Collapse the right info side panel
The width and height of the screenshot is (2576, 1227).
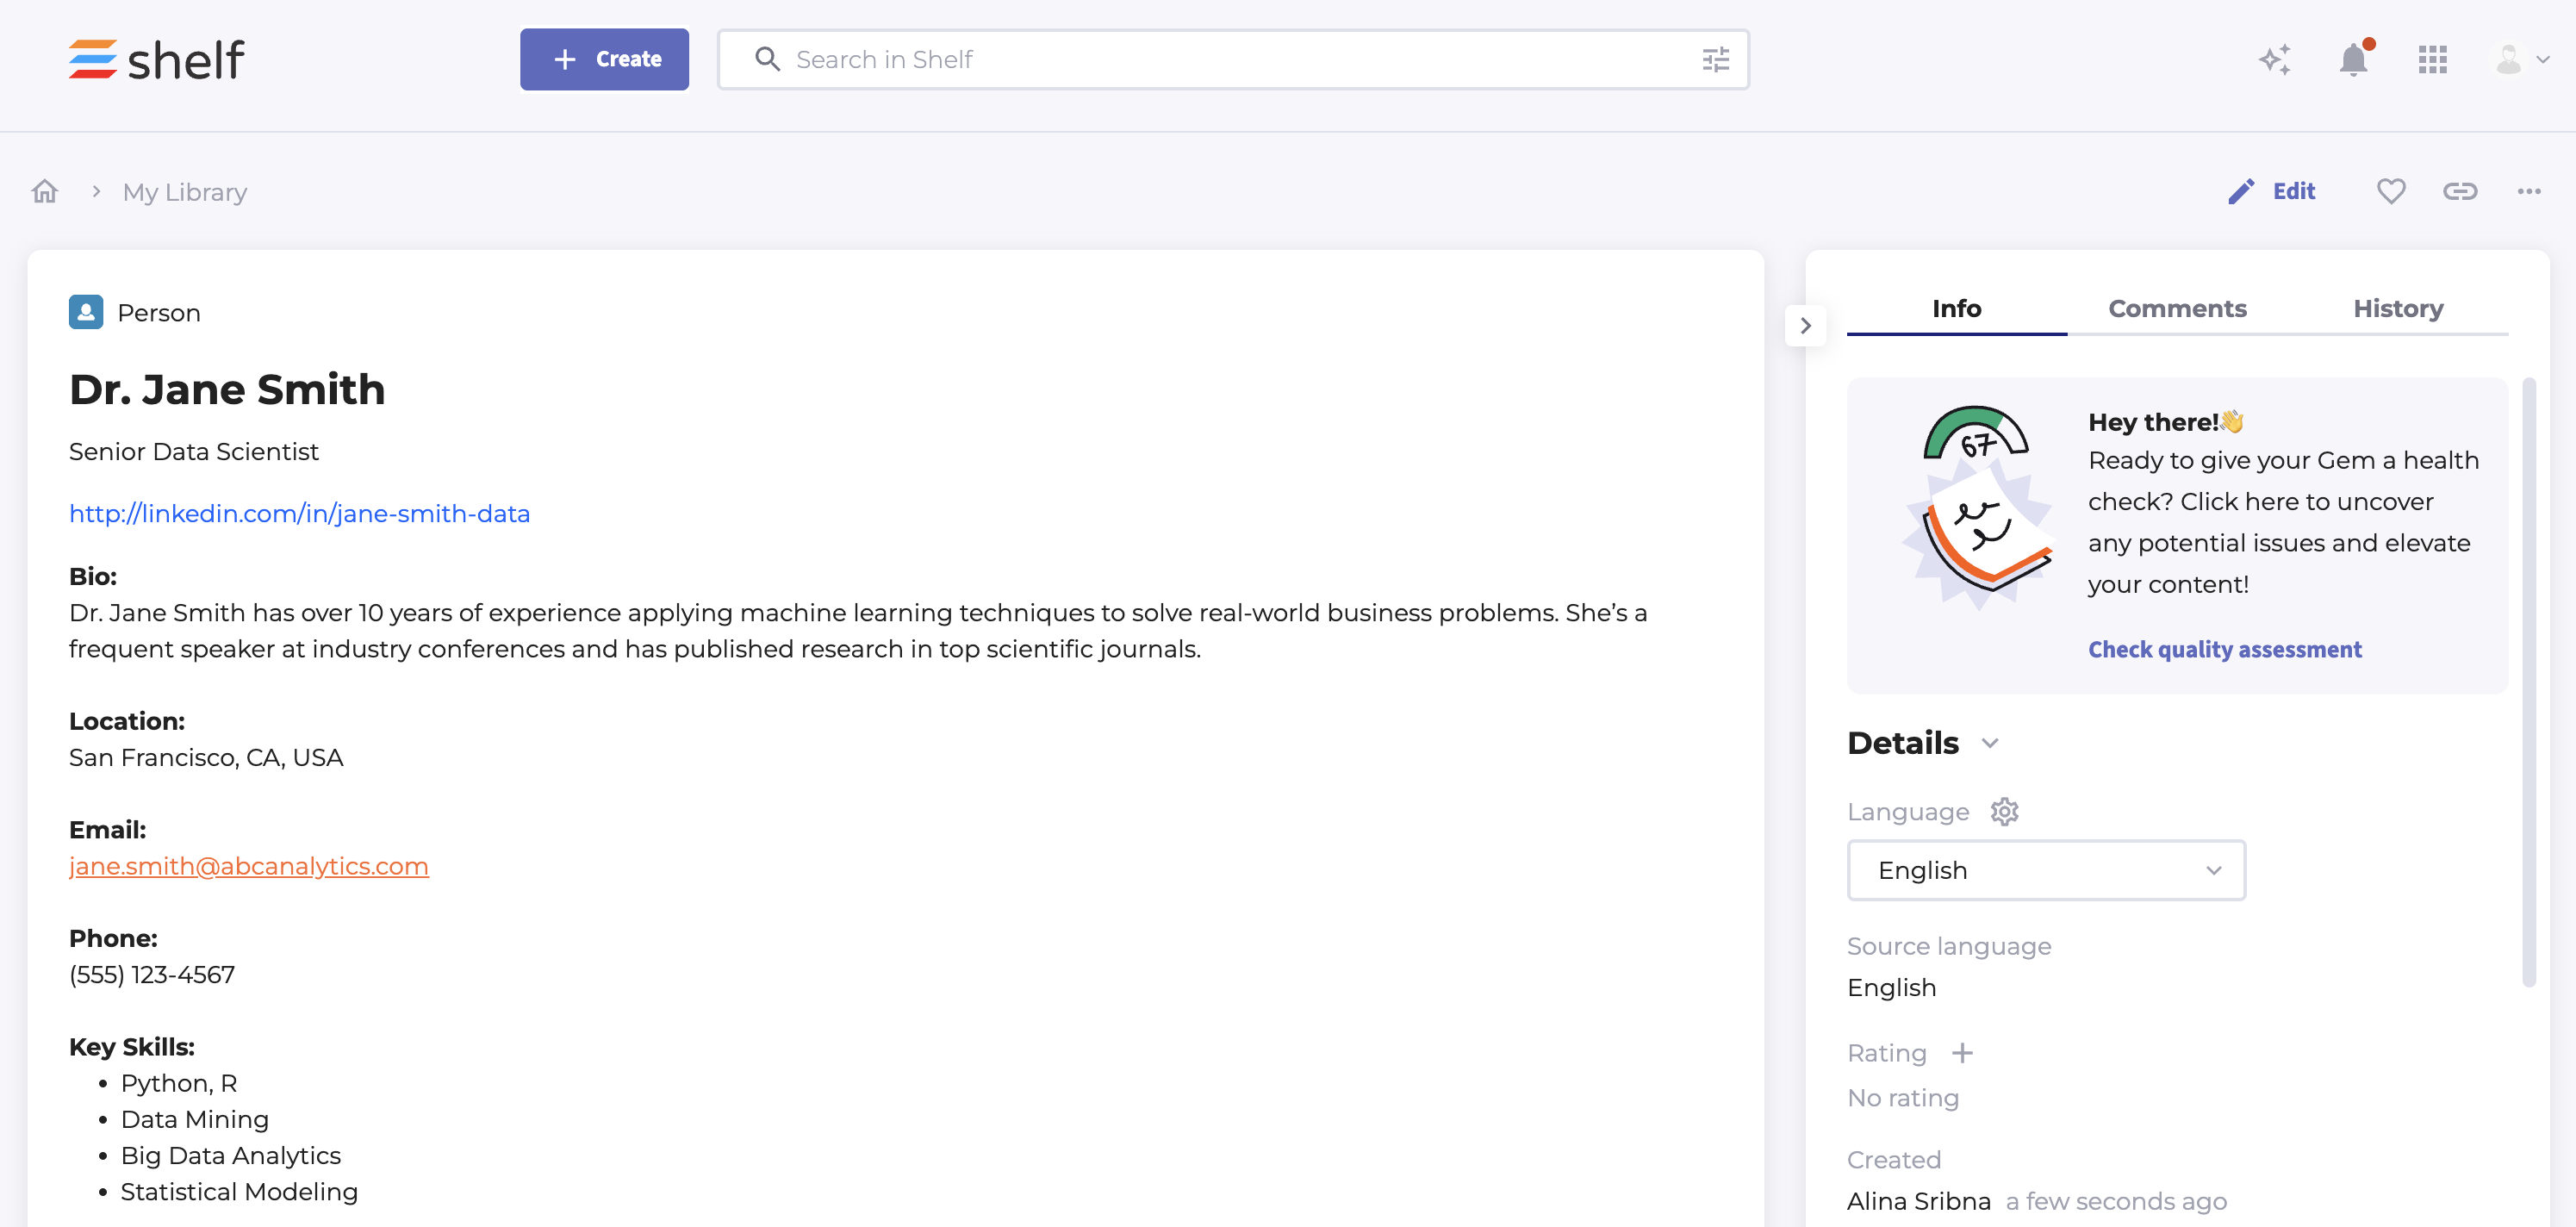click(1805, 326)
